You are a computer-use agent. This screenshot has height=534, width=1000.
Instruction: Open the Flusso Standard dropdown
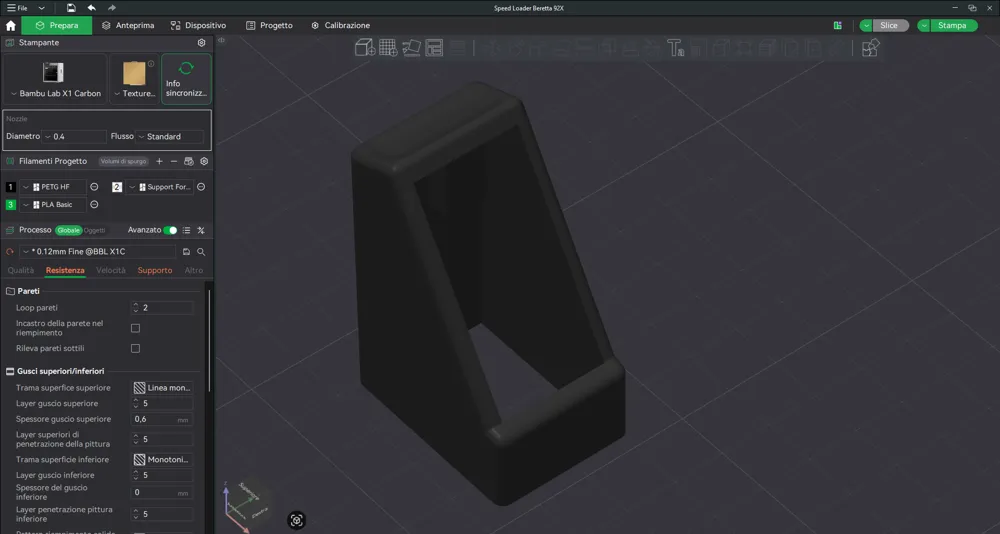[x=169, y=137]
